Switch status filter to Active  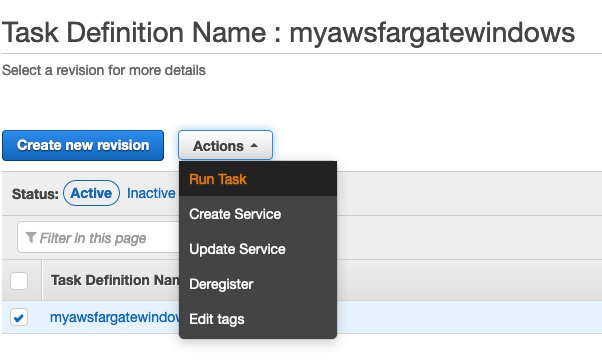pyautogui.click(x=91, y=193)
